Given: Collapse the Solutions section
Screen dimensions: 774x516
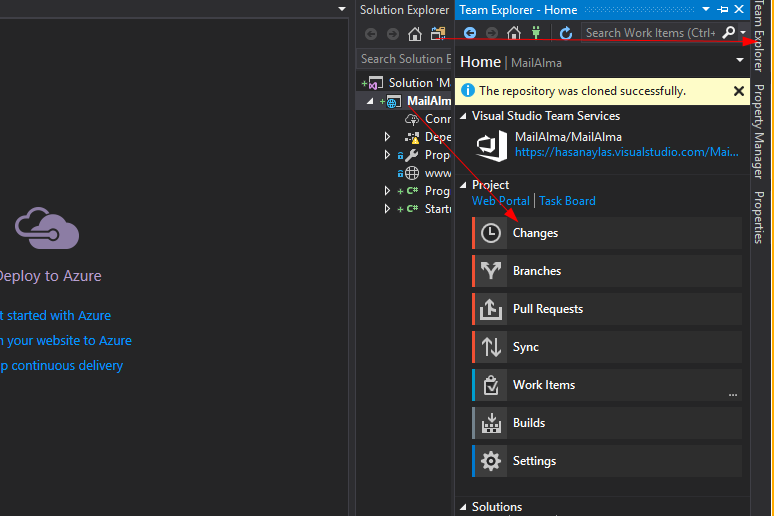Looking at the screenshot, I should [x=463, y=507].
